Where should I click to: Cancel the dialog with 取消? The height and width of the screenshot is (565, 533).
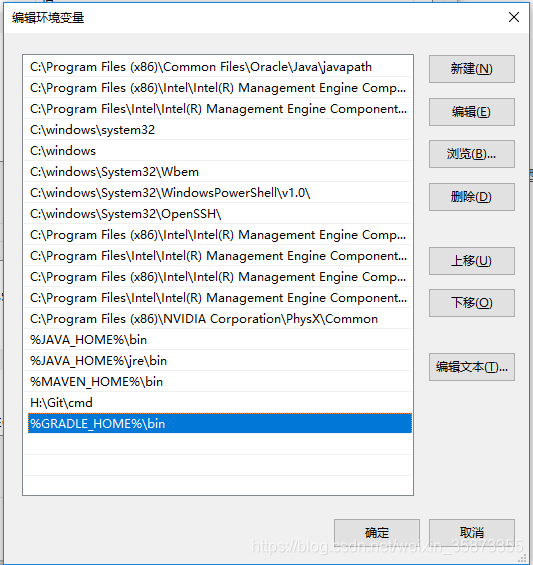click(471, 533)
